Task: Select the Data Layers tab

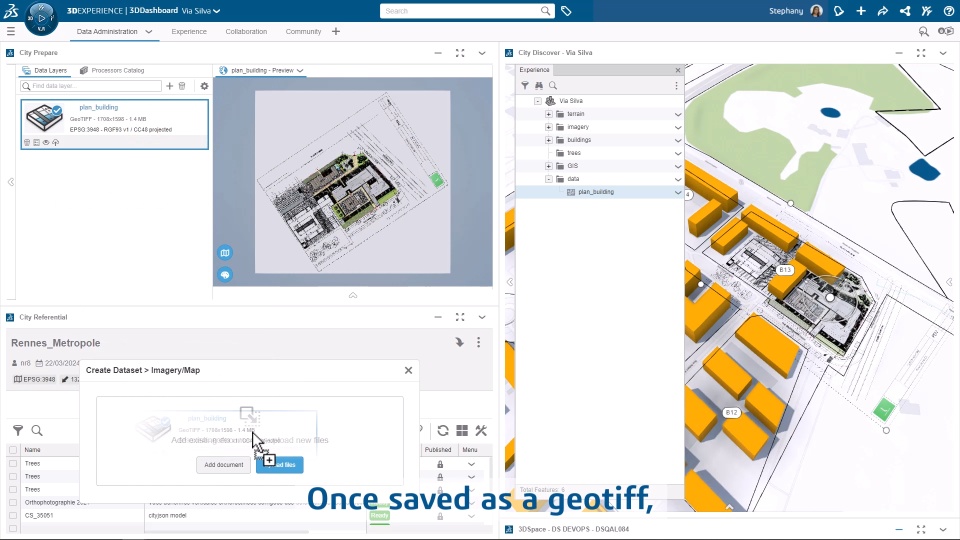Action: point(45,70)
